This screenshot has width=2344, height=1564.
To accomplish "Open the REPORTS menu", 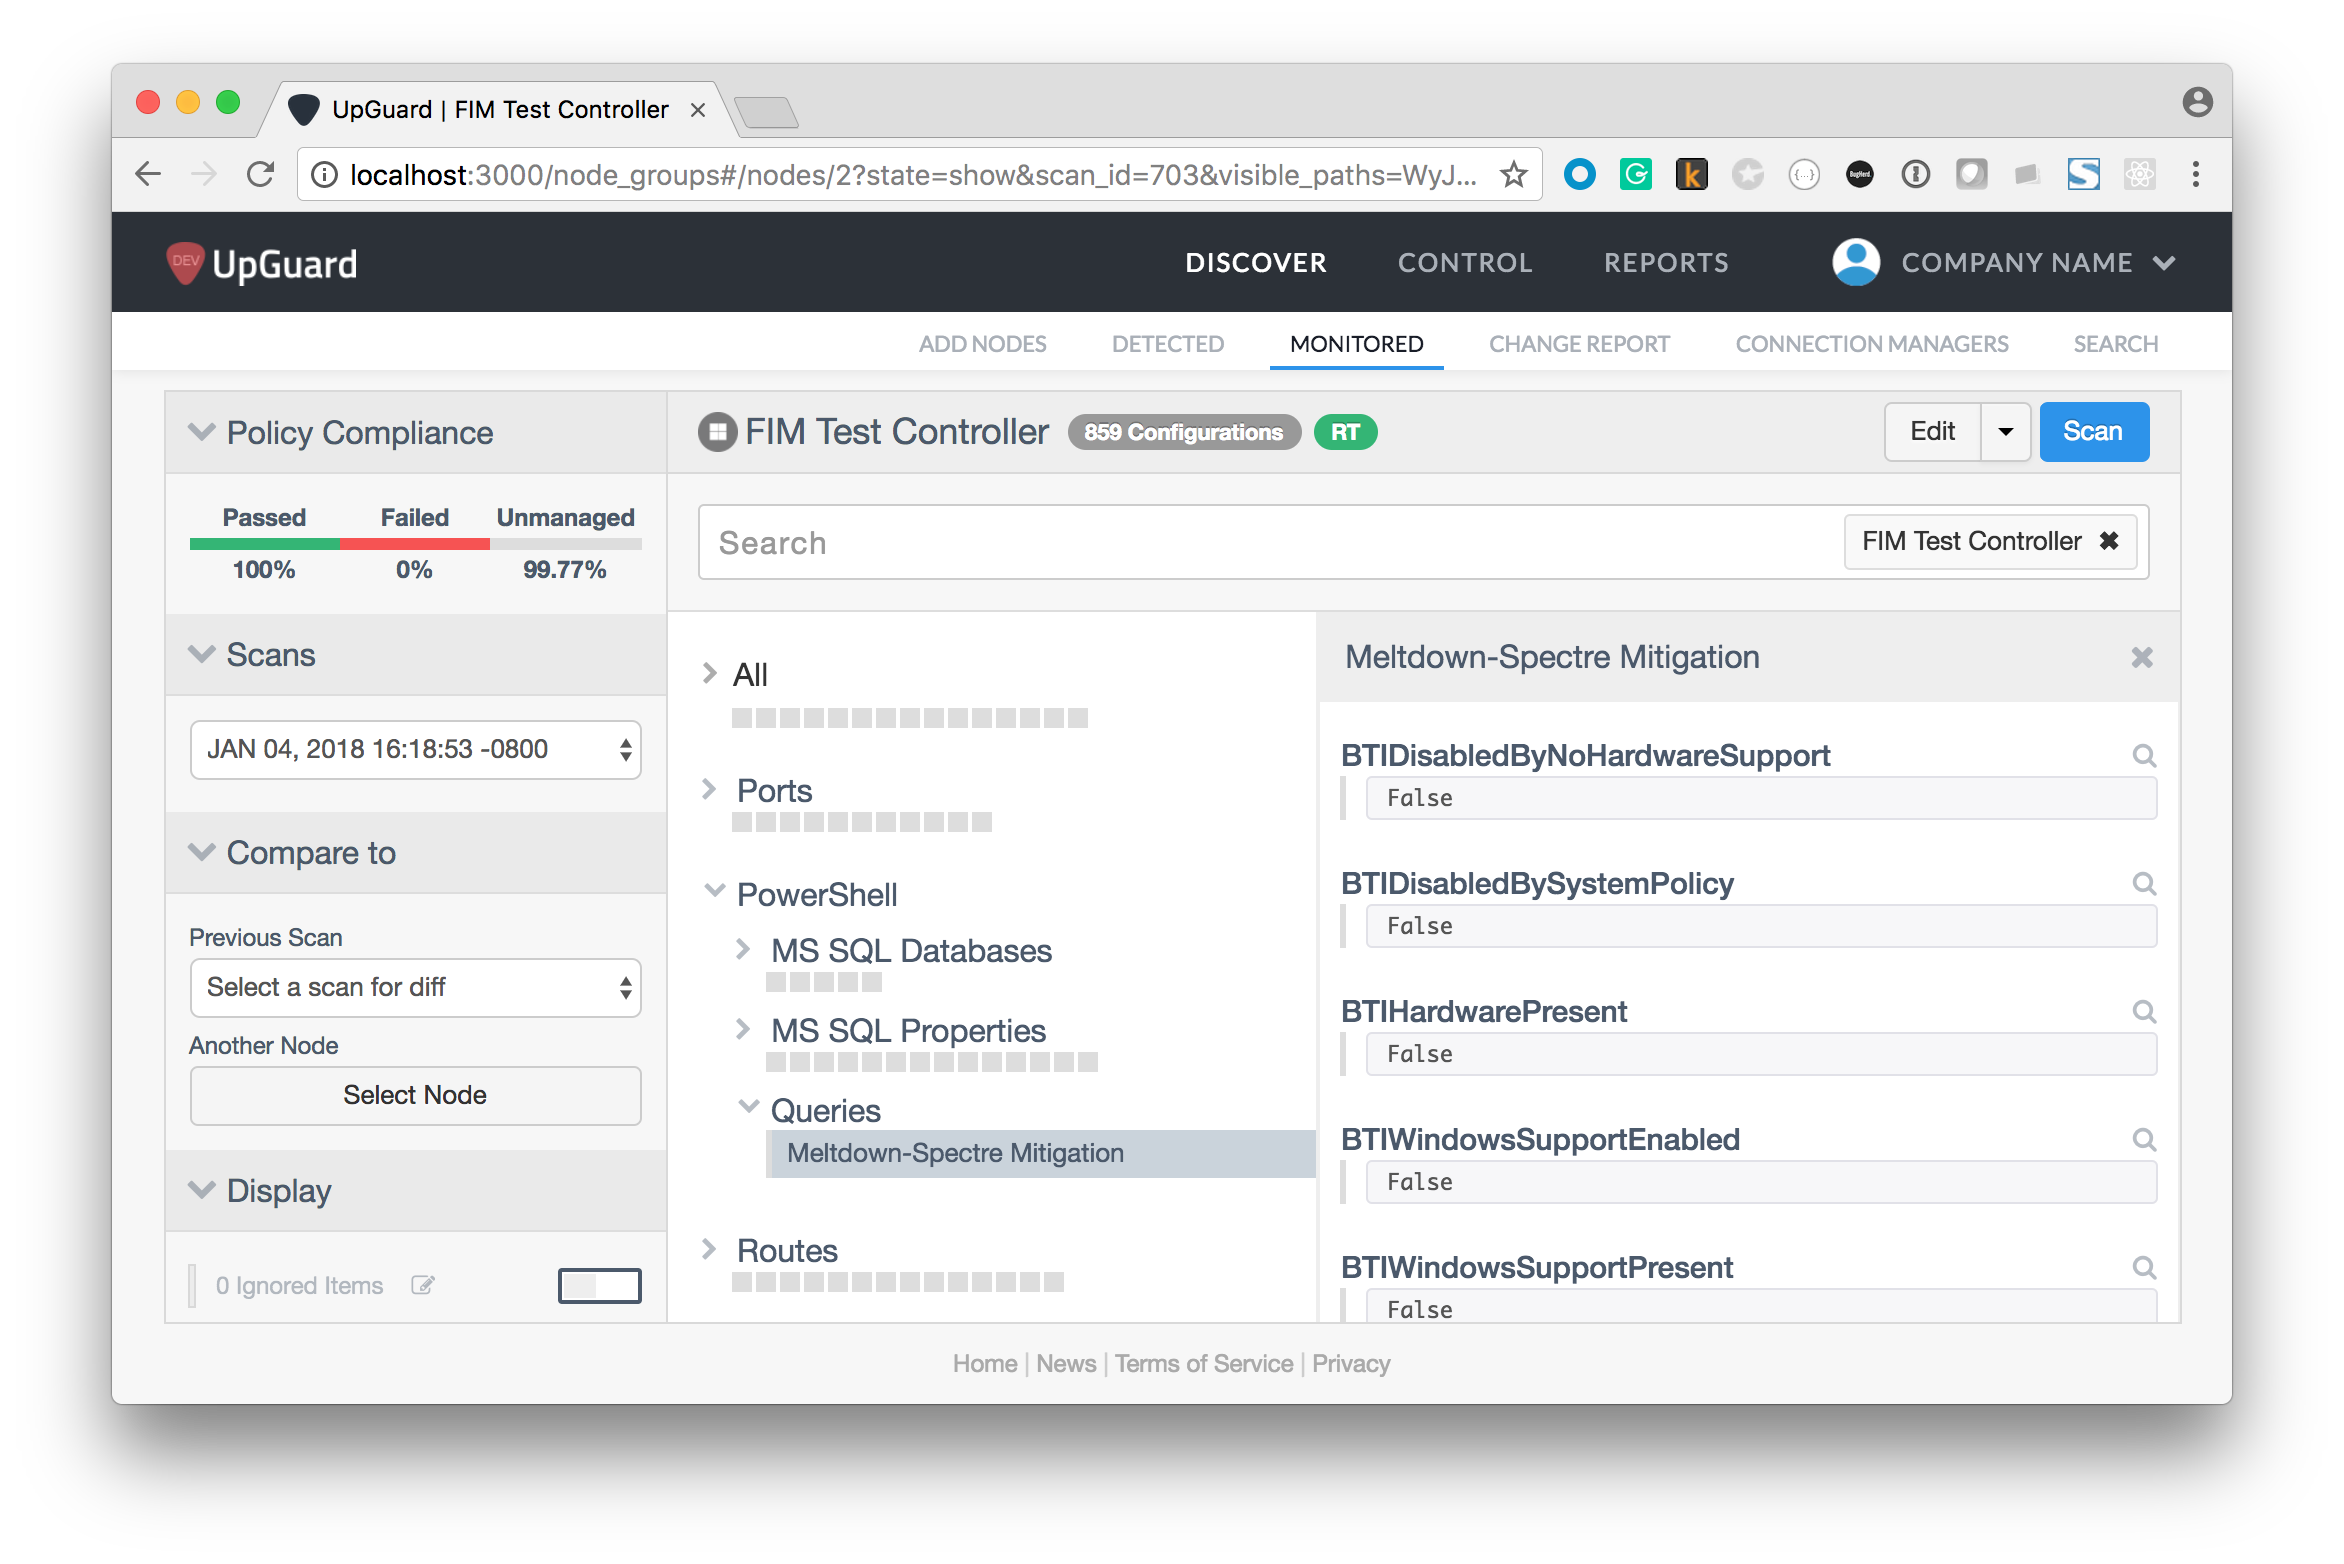I will point(1667,262).
